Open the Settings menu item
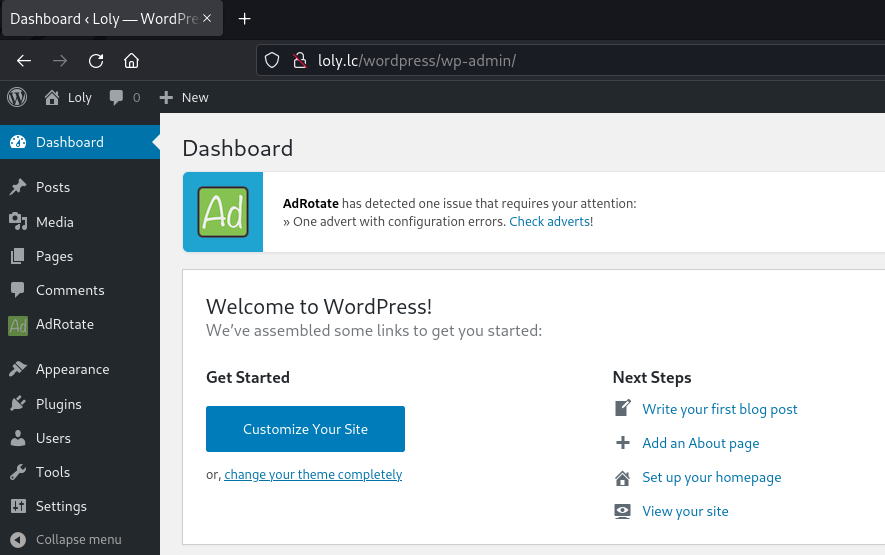885x555 pixels. point(61,506)
